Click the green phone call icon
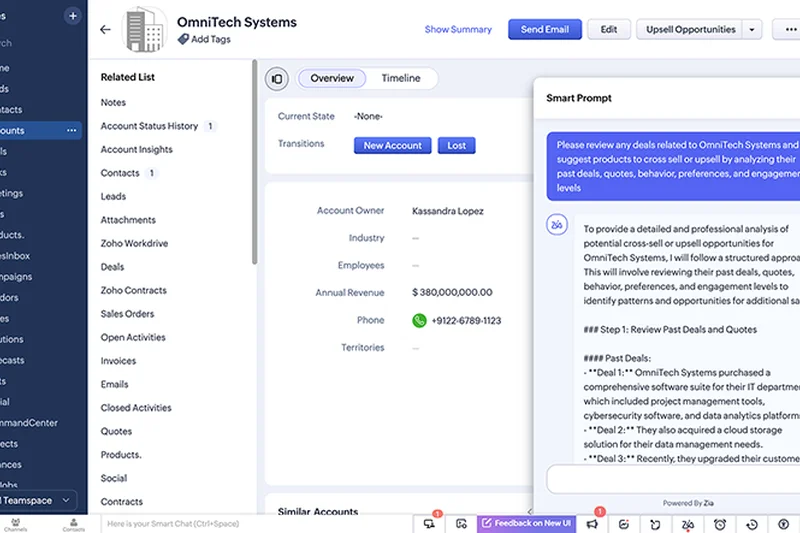This screenshot has width=800, height=533. pyautogui.click(x=419, y=320)
